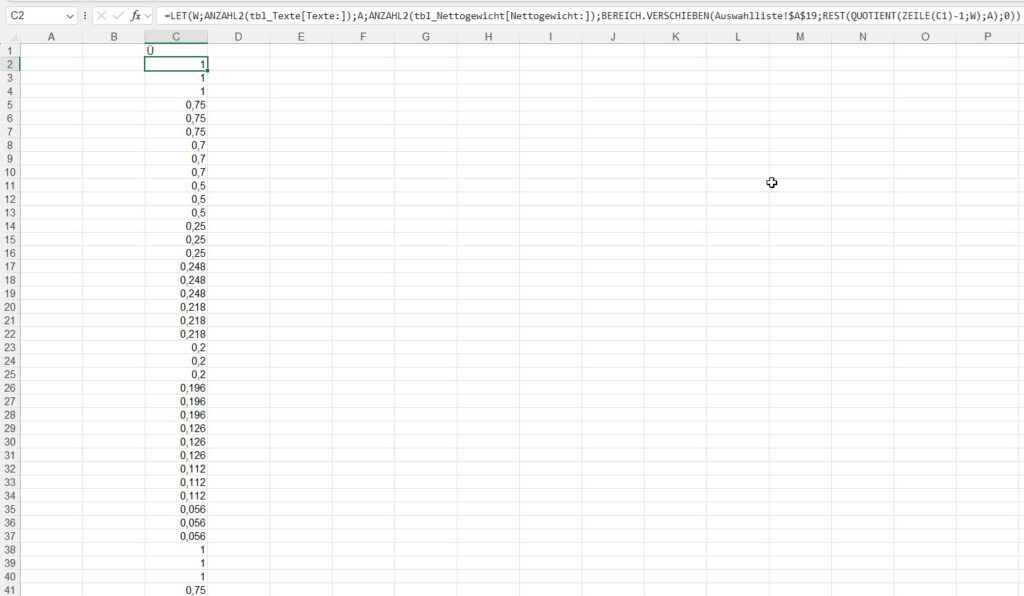
Task: Select row 8 header
Action: point(10,145)
